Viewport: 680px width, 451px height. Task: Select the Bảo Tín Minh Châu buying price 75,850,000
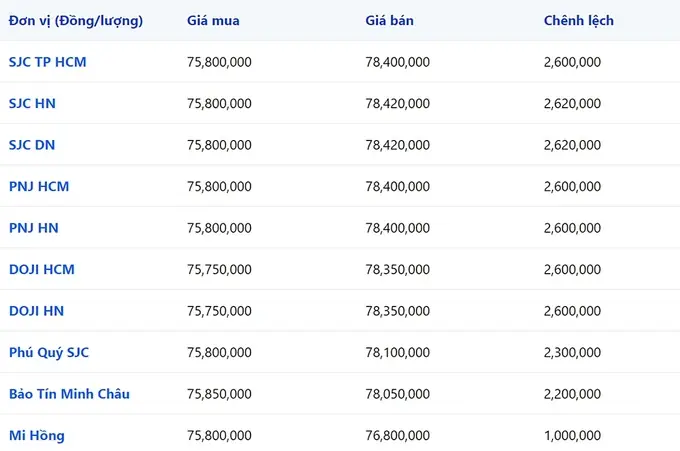219,394
